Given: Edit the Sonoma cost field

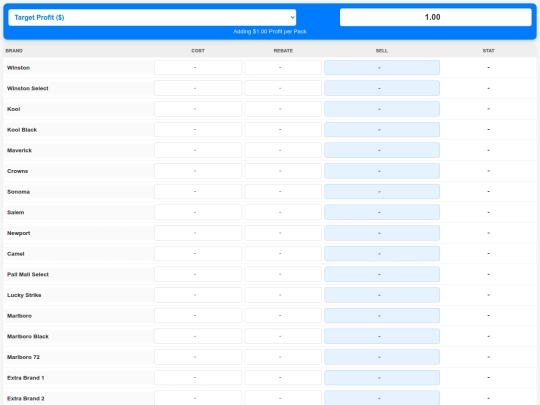Looking at the screenshot, I should 198,191.
